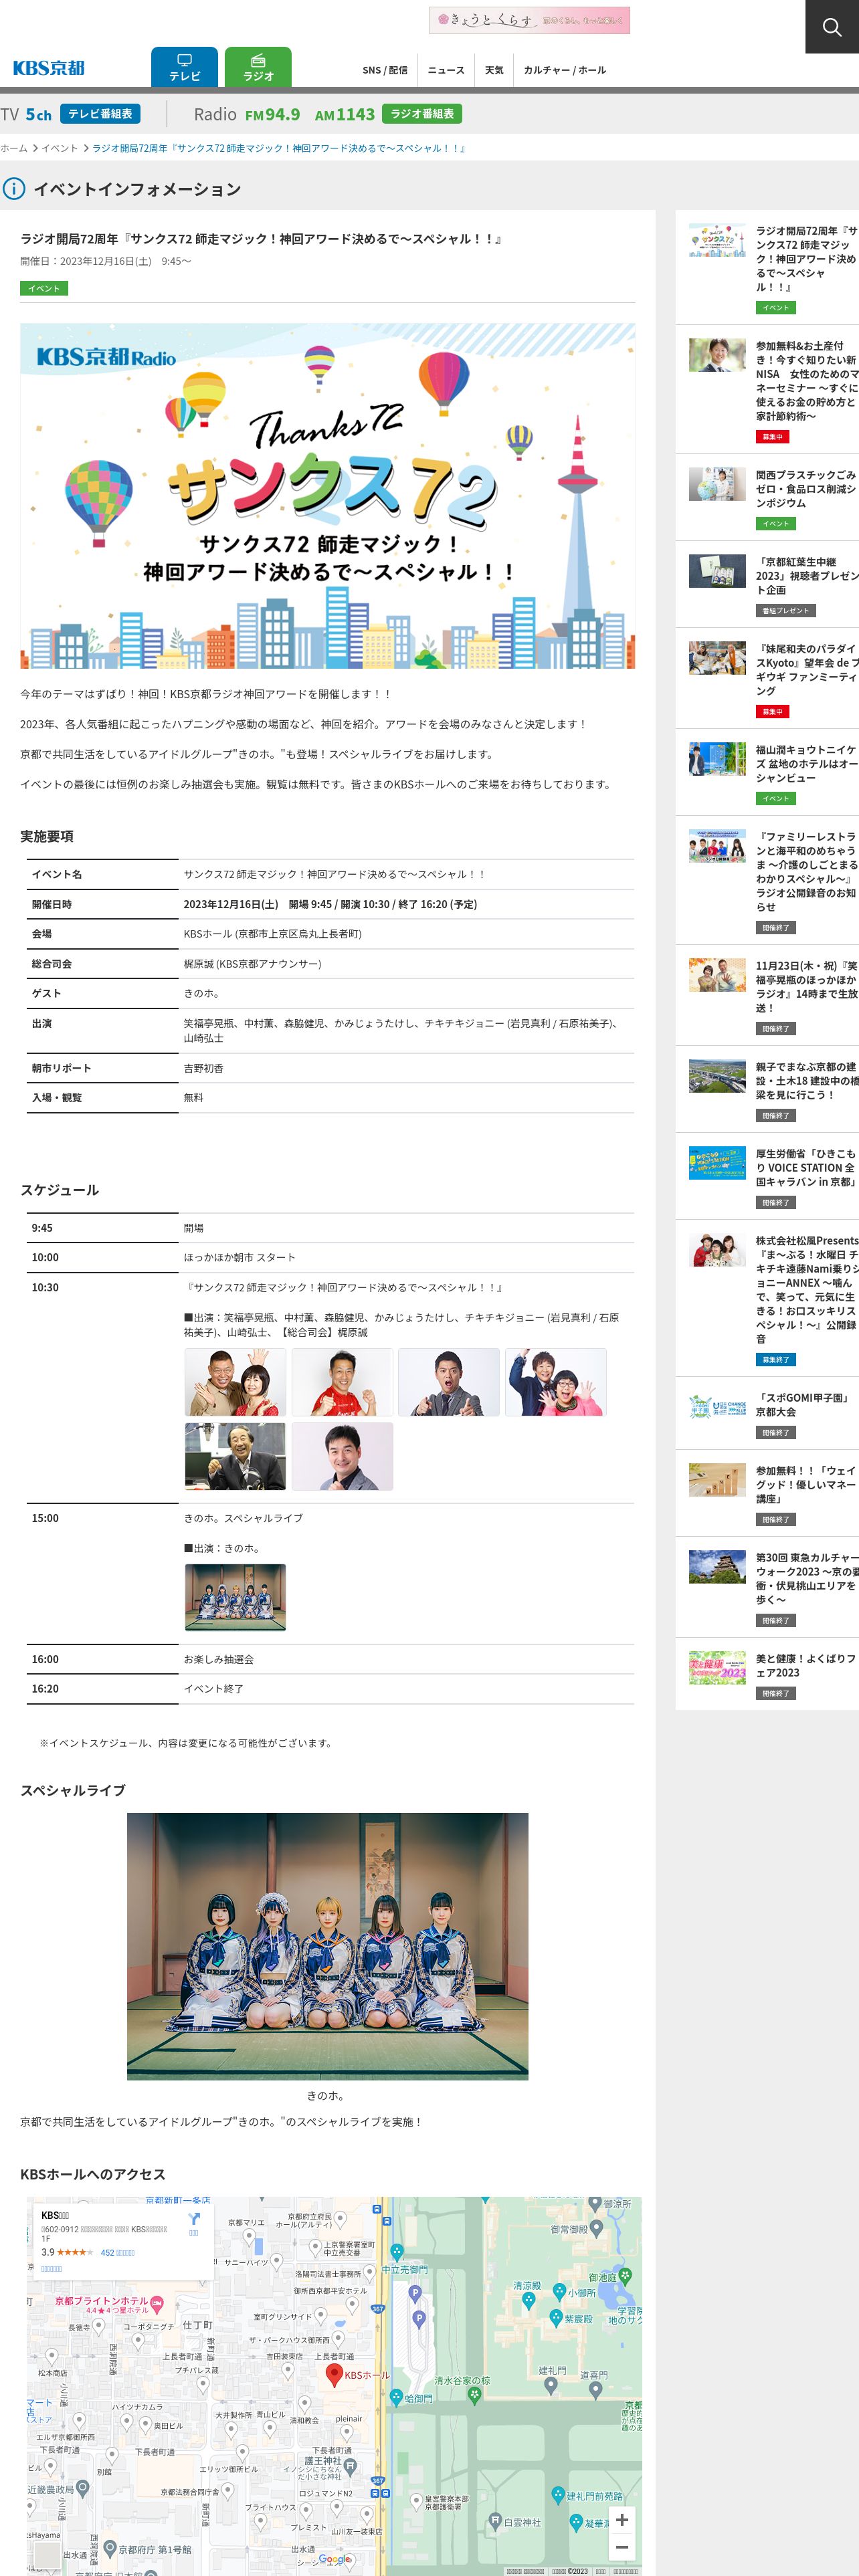Open 福山潤キョウトニイケズ article
859x2576 pixels.
[x=767, y=772]
